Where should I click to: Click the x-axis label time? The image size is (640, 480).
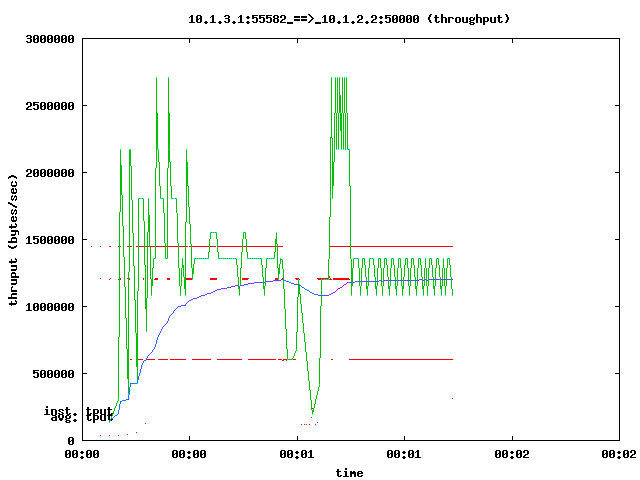tap(349, 472)
